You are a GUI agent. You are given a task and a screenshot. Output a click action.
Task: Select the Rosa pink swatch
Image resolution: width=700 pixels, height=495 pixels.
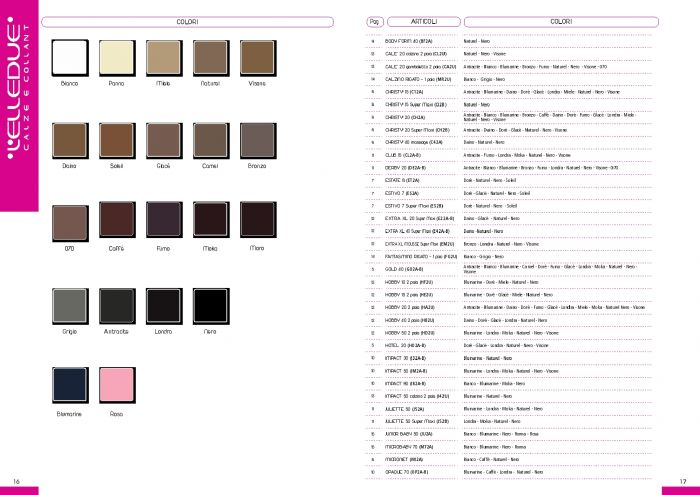(x=117, y=385)
